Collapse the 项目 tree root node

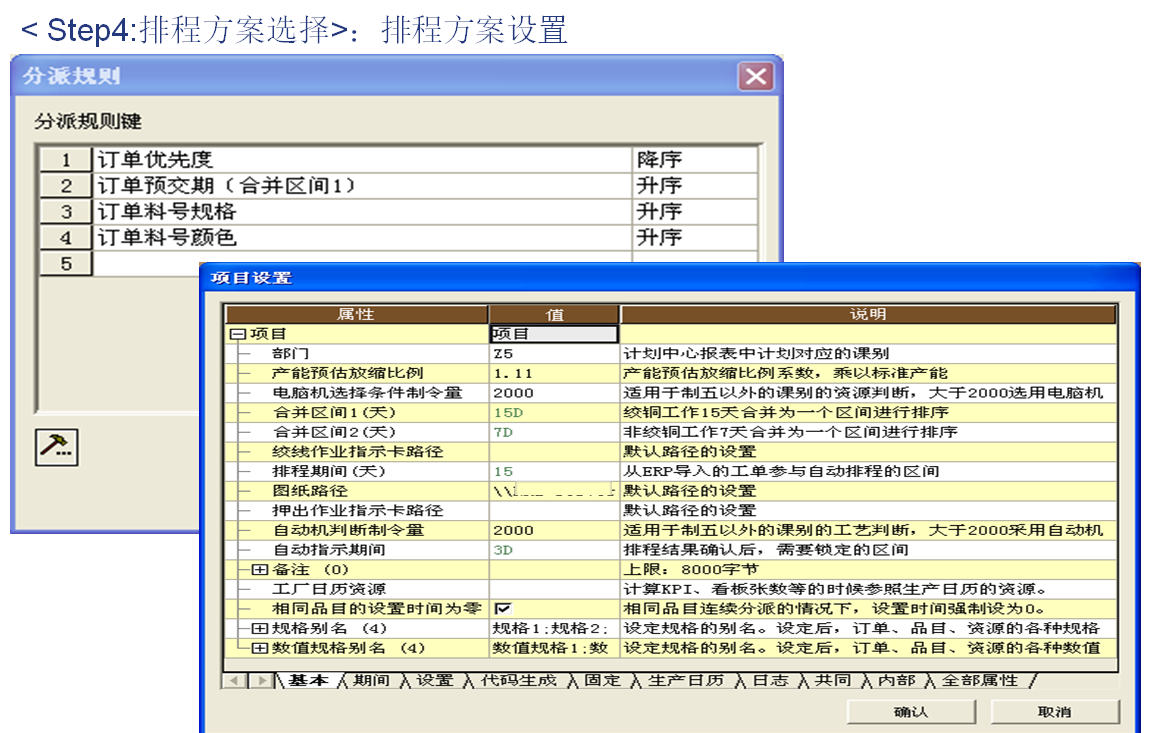click(x=237, y=334)
